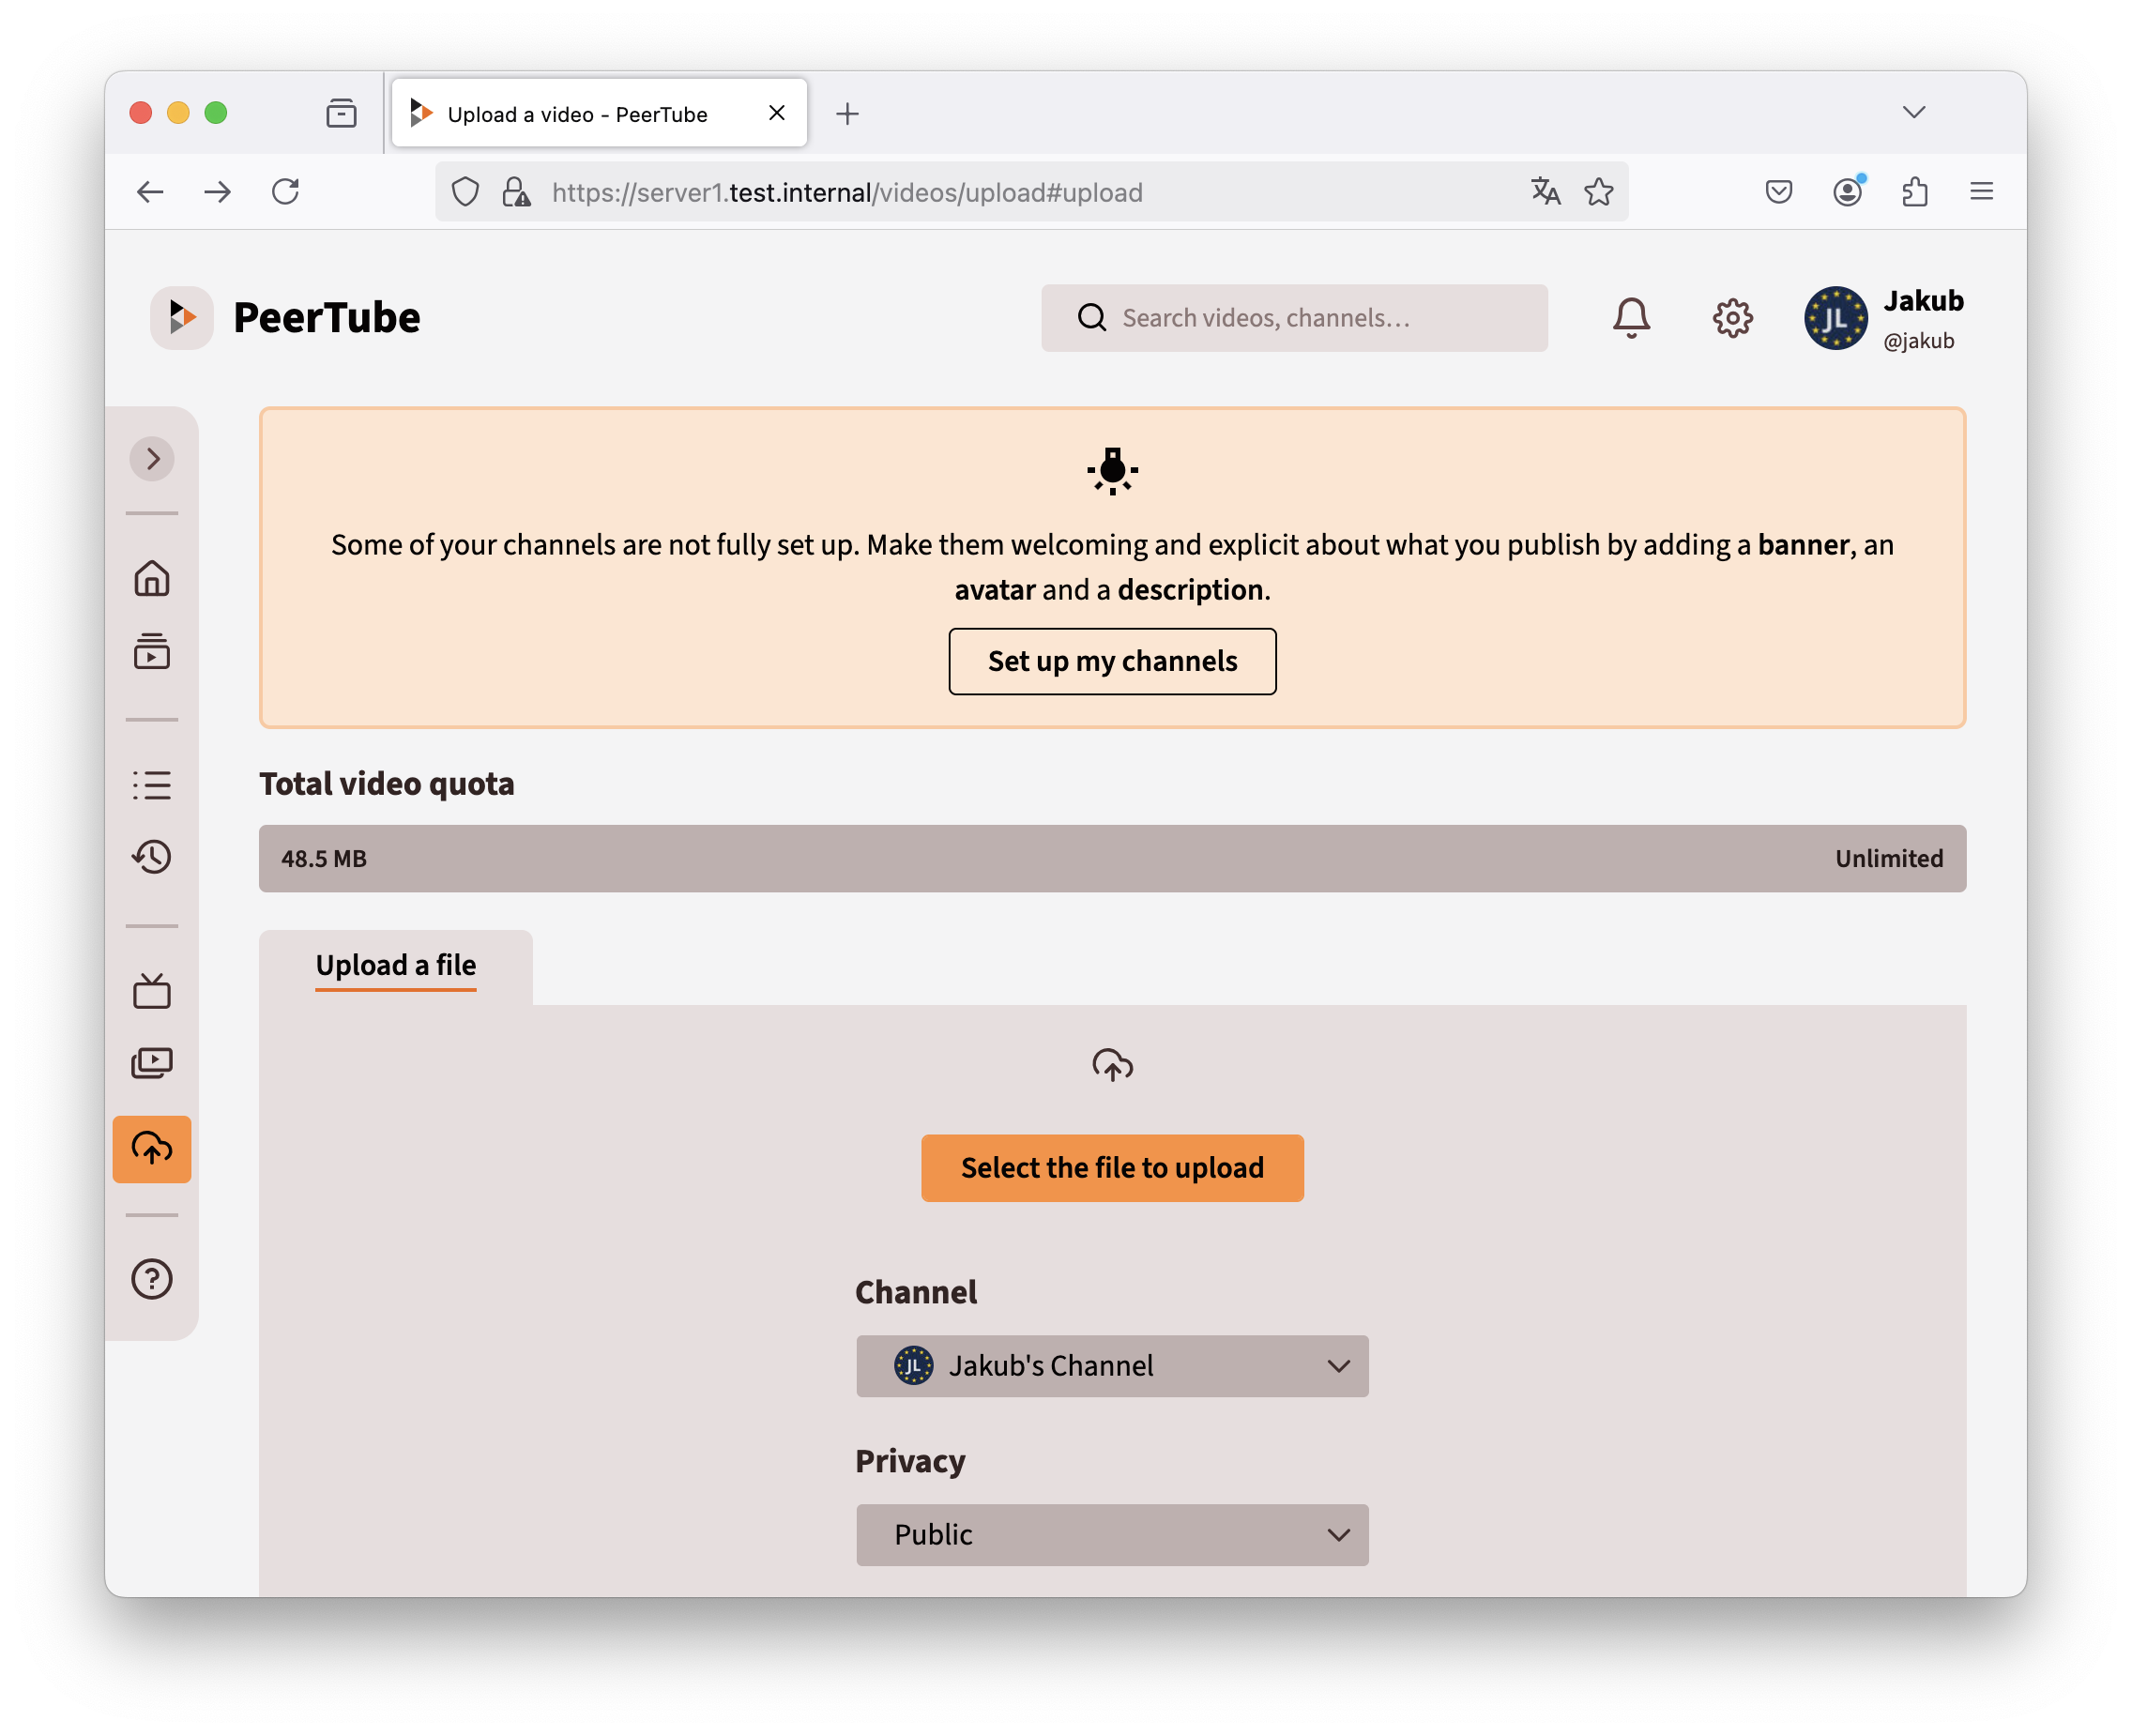Expand the left sidebar menu

[x=152, y=459]
